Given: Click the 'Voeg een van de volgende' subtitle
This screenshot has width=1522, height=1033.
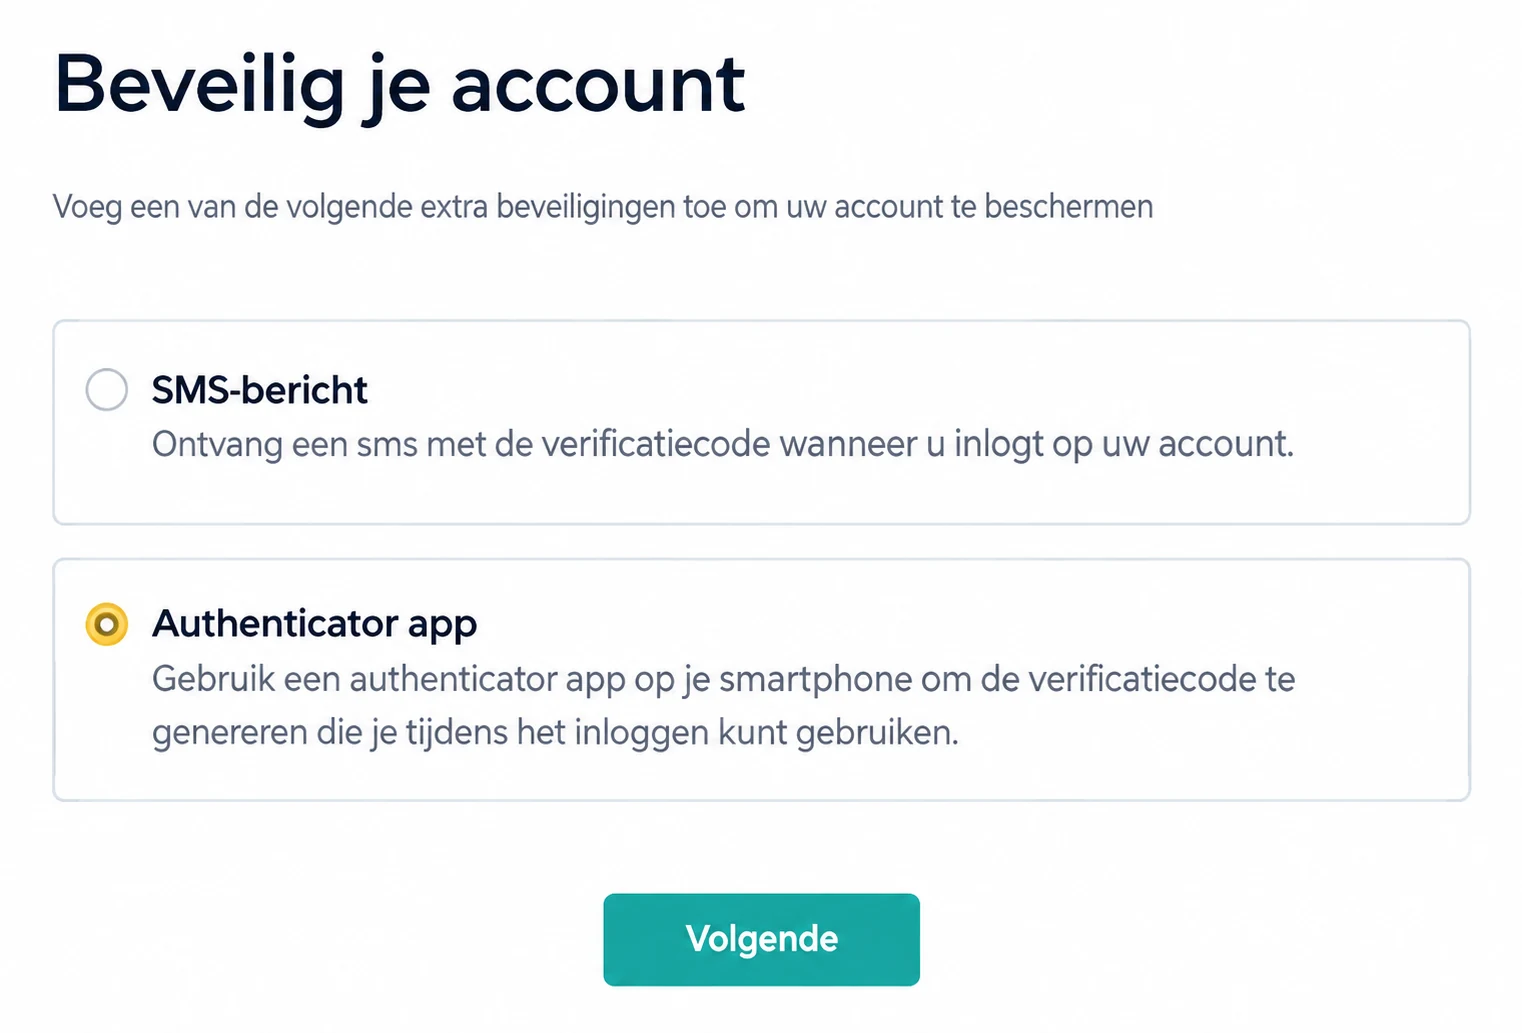Looking at the screenshot, I should coord(603,207).
